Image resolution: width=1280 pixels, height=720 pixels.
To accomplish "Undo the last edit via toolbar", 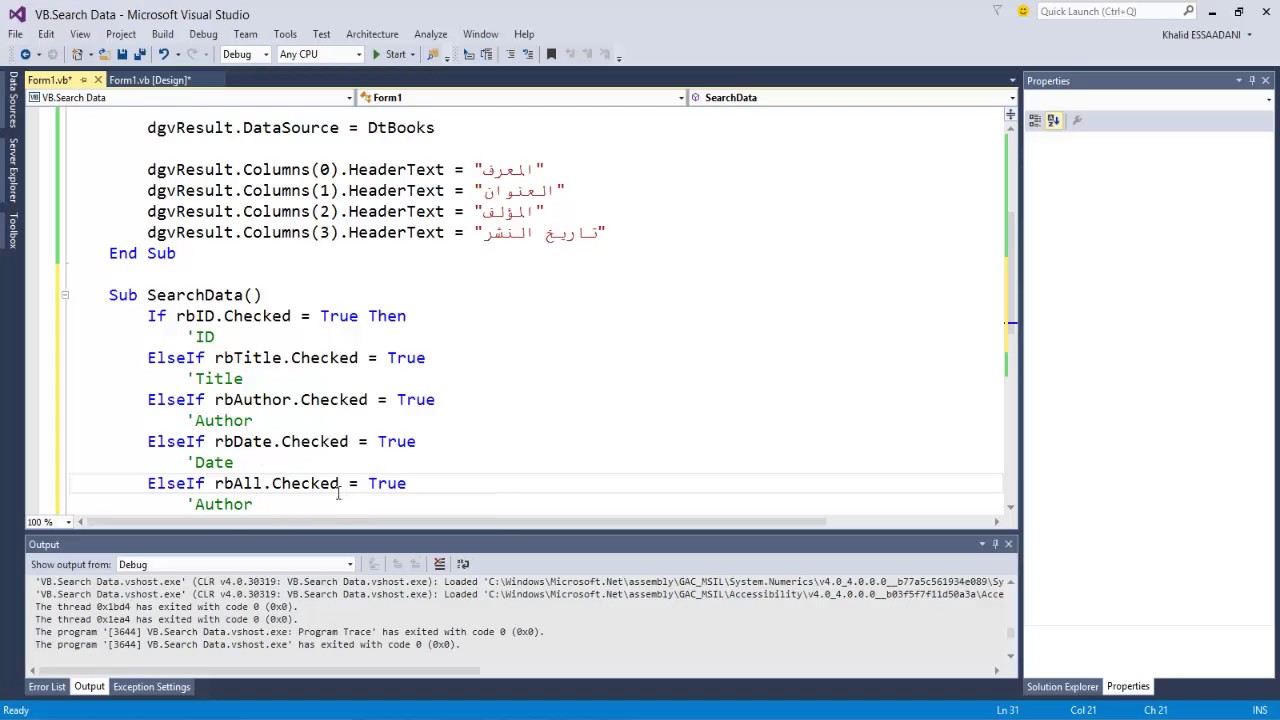I will click(163, 54).
